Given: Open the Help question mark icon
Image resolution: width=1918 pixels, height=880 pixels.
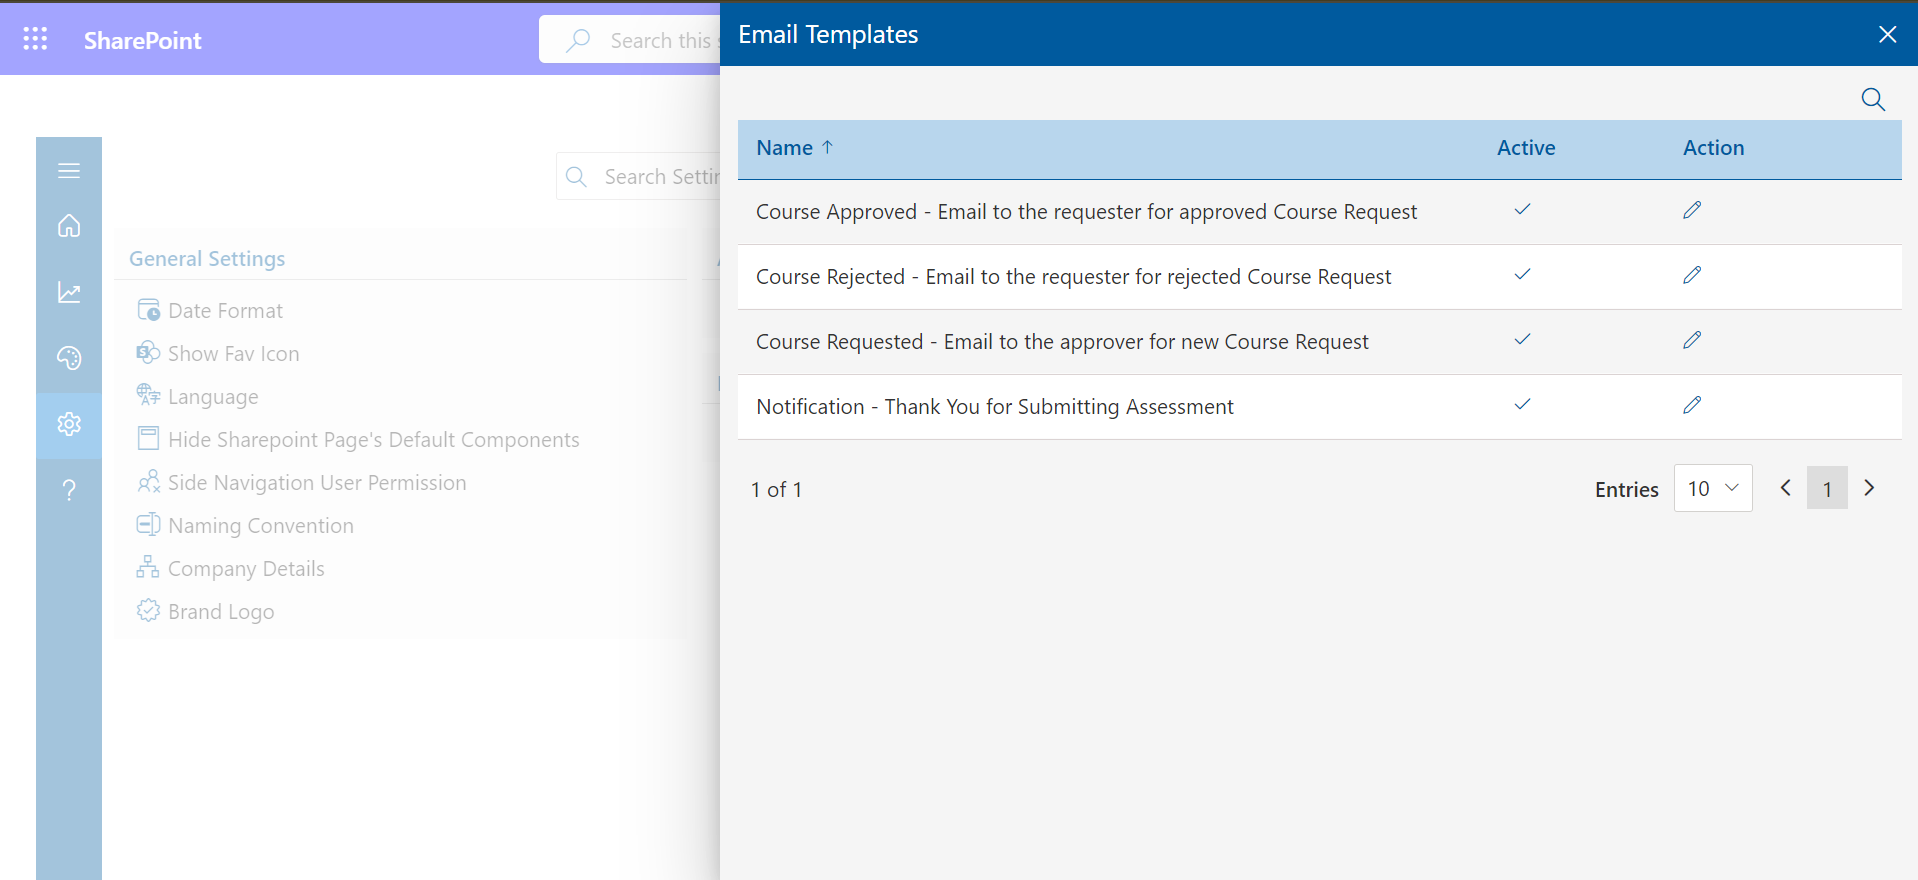Looking at the screenshot, I should tap(69, 490).
